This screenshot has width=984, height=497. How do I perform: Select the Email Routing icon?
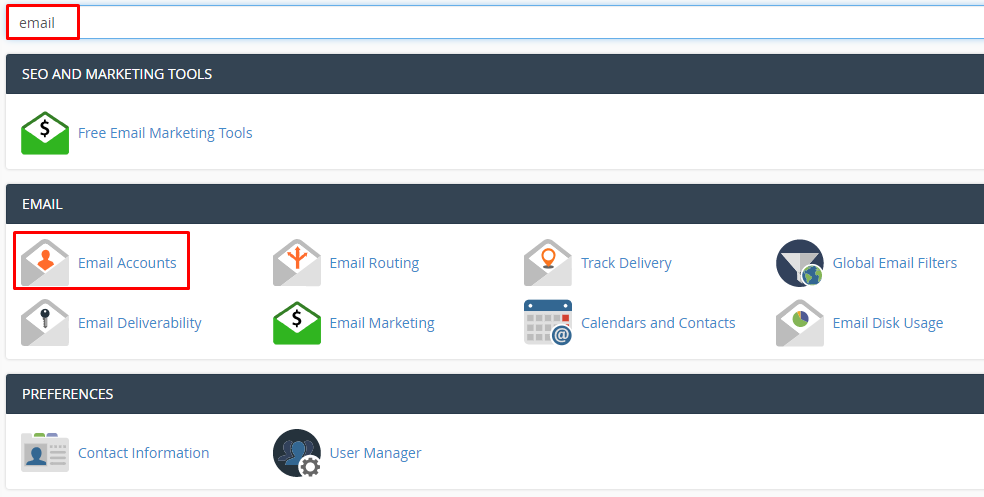tap(297, 263)
